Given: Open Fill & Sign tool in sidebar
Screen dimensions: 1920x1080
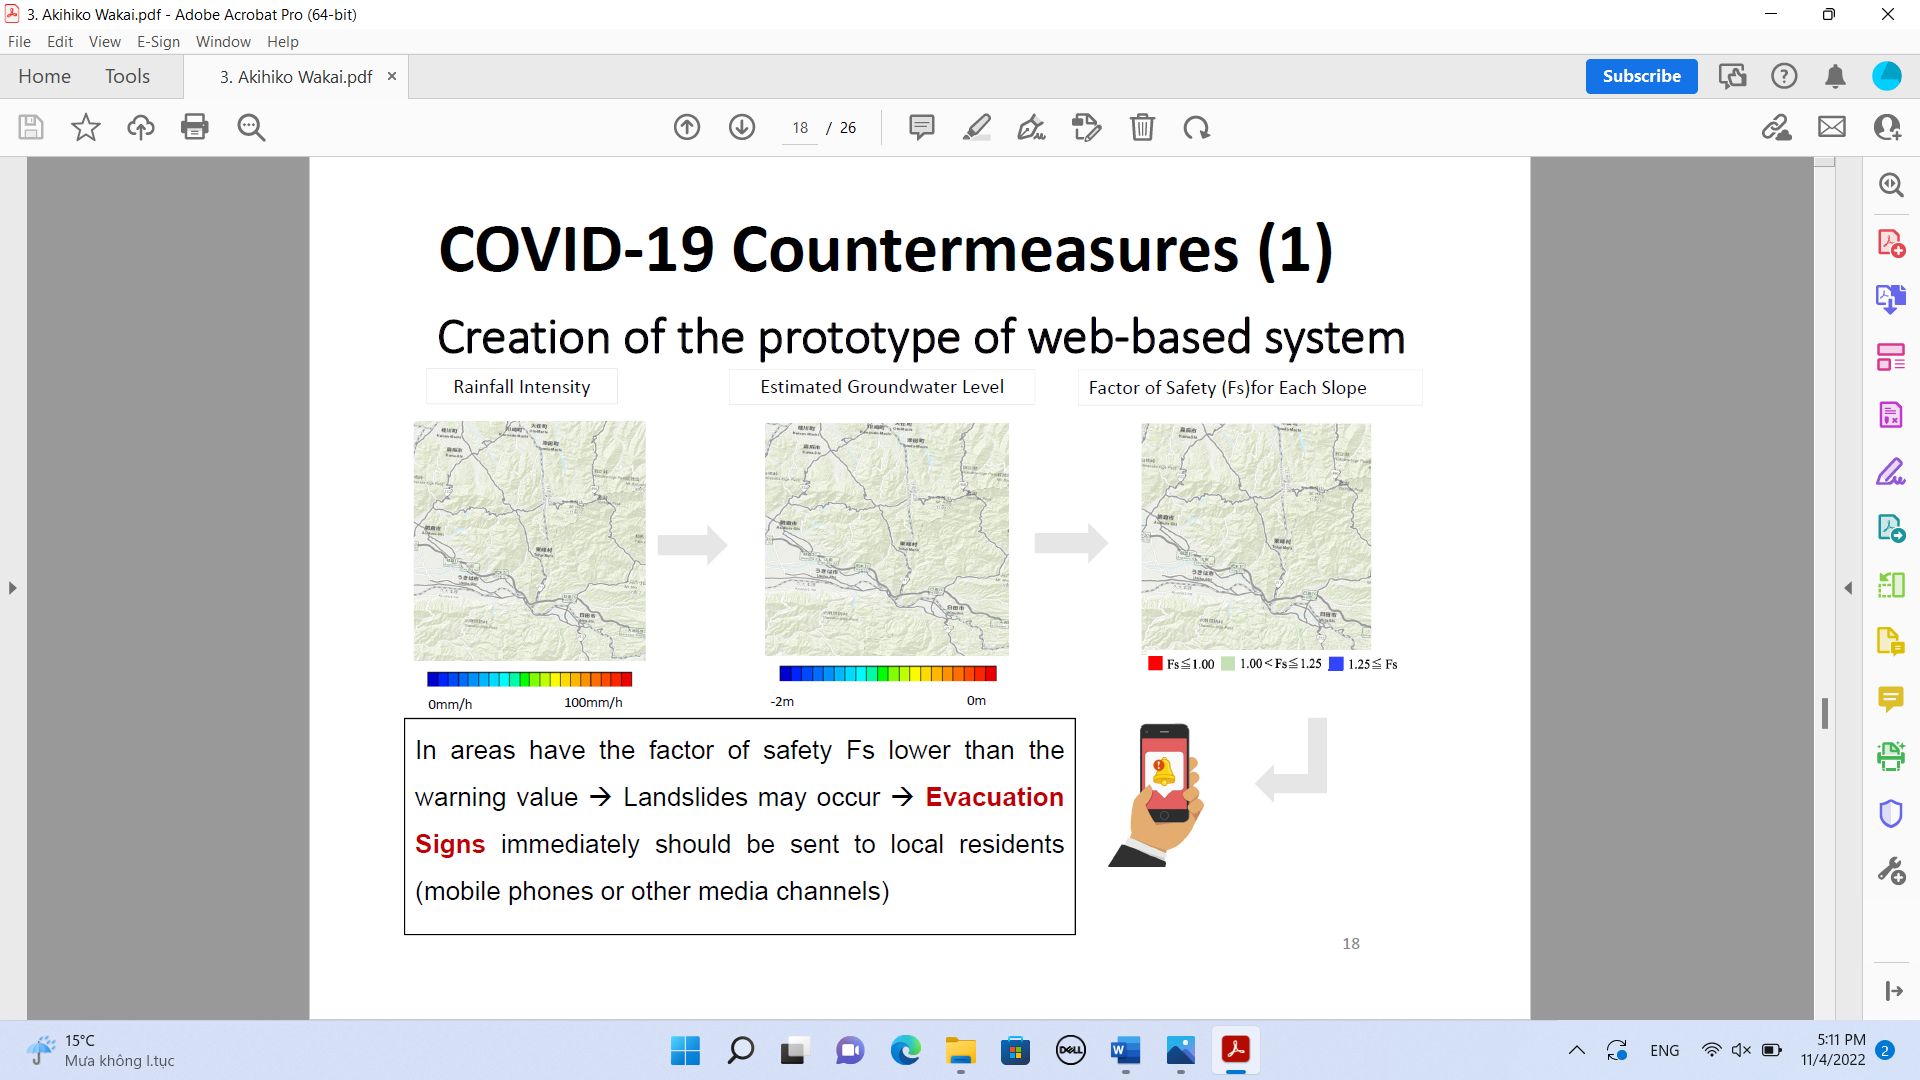Looking at the screenshot, I should (x=1890, y=471).
